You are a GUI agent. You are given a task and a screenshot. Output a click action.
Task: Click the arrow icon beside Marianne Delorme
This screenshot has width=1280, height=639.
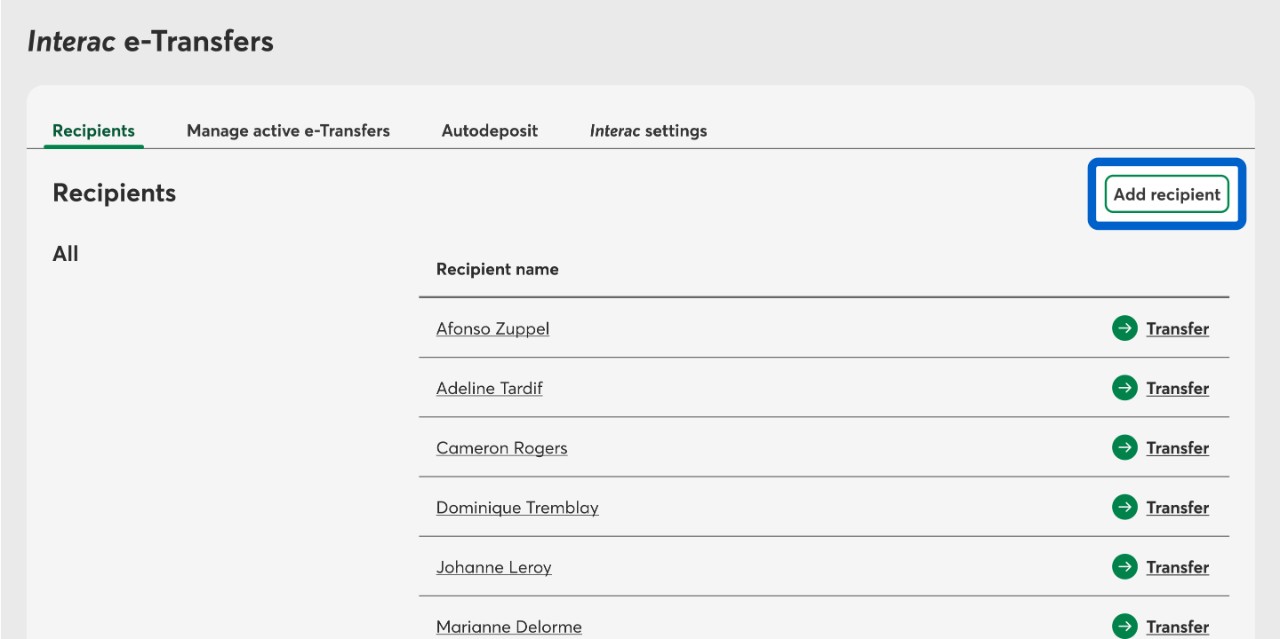pos(1124,626)
